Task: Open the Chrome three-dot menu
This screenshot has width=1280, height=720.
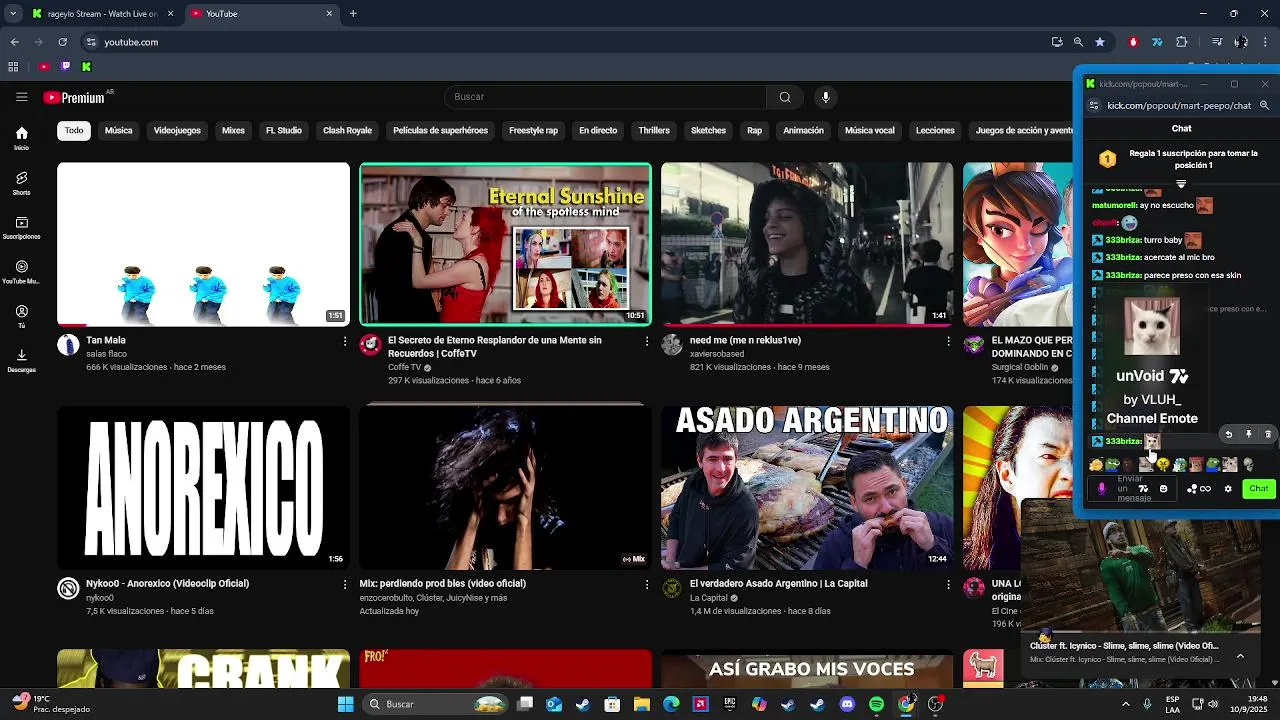Action: (x=1266, y=42)
